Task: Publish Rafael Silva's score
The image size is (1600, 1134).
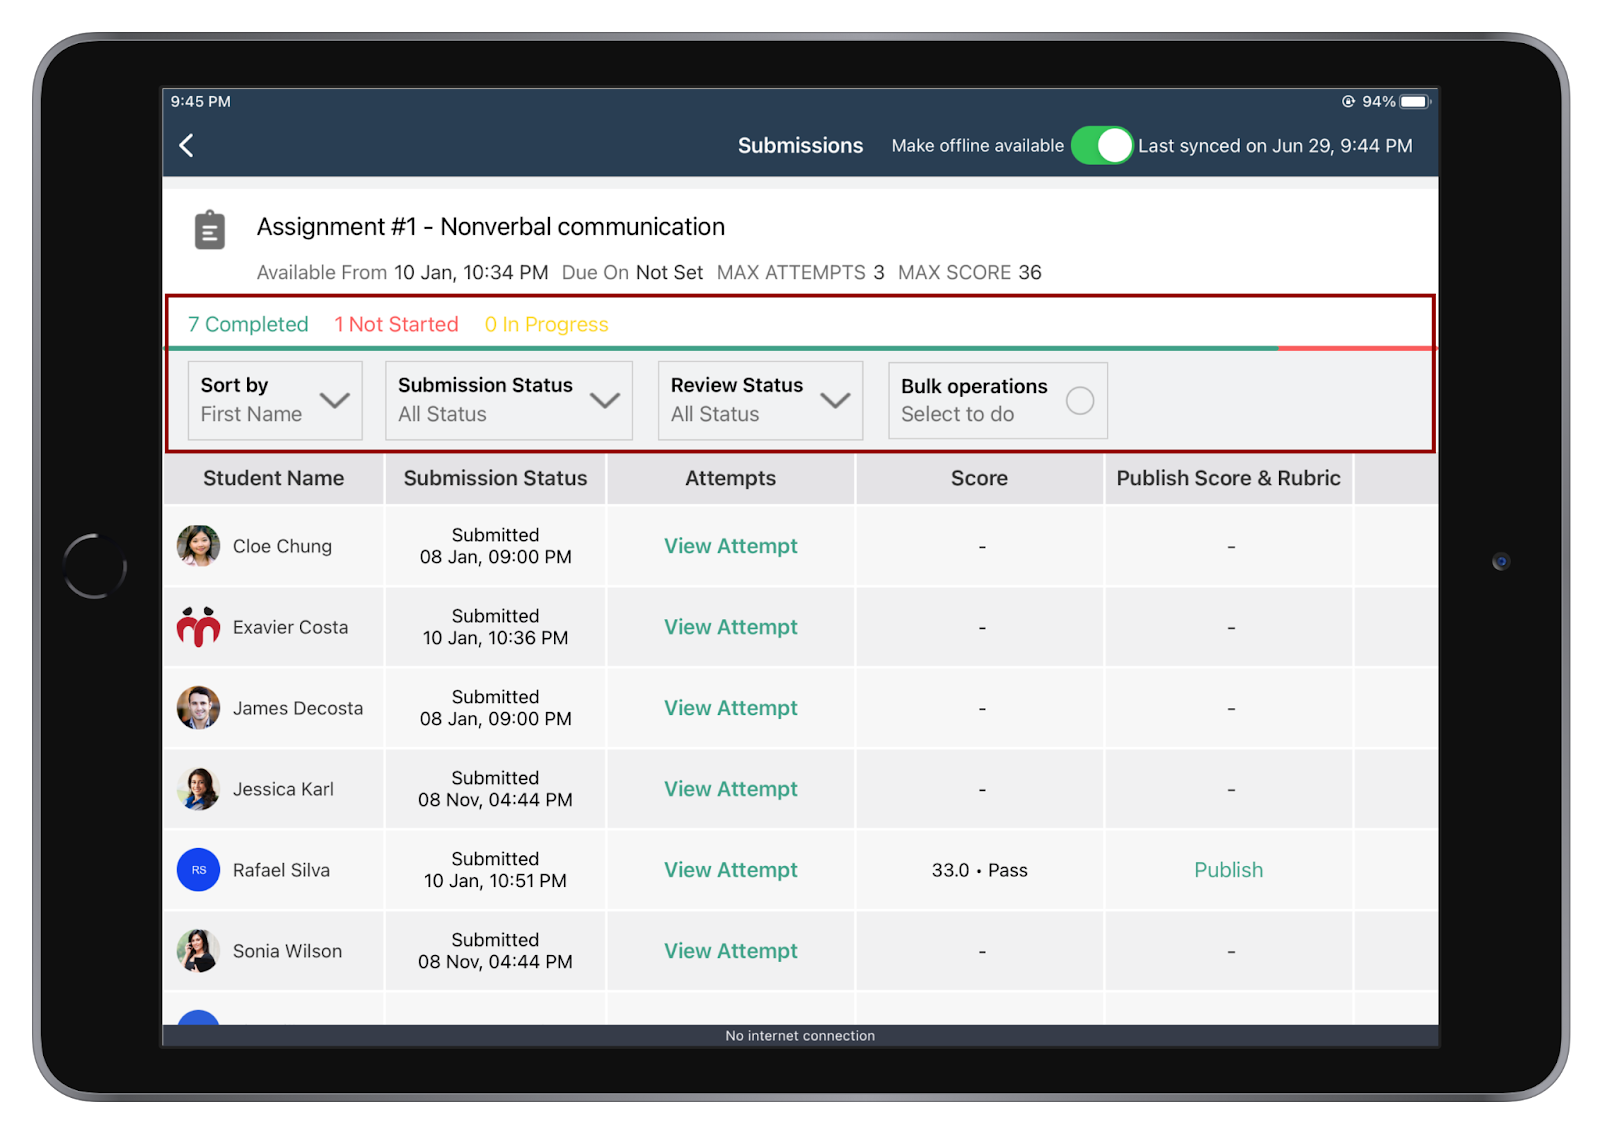Action: point(1229,870)
